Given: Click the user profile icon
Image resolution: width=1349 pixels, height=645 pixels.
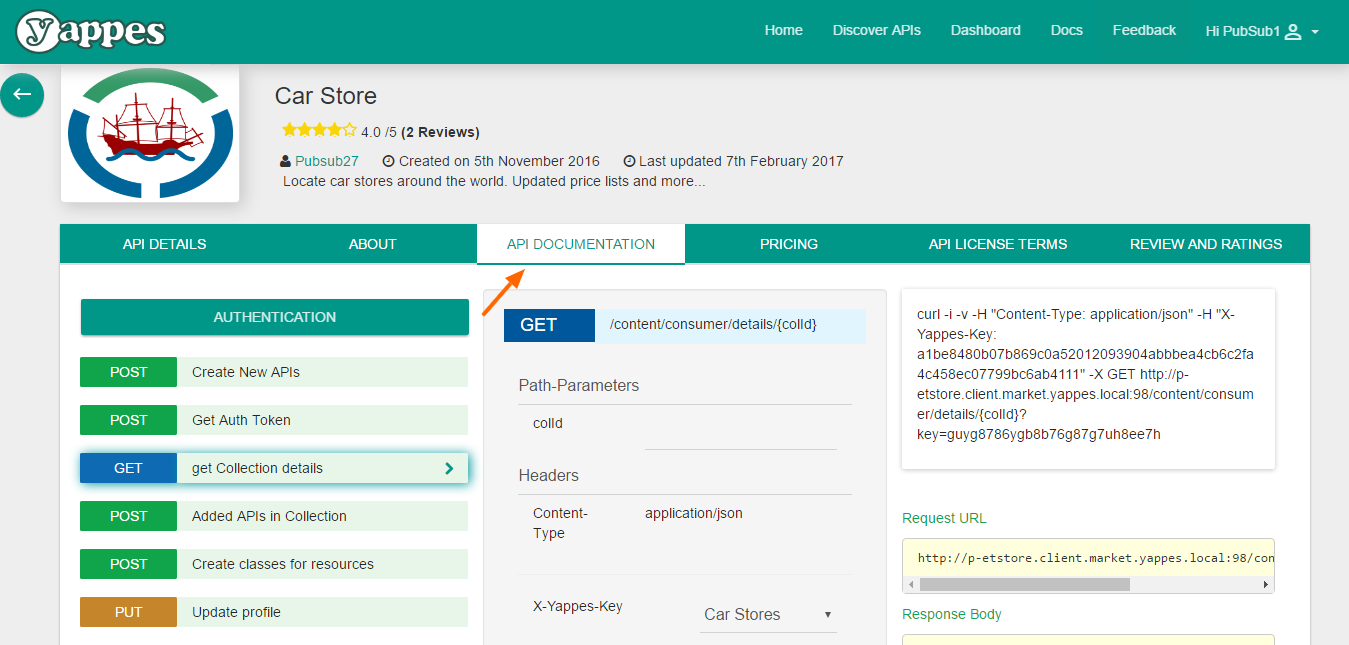Looking at the screenshot, I should [x=1293, y=32].
